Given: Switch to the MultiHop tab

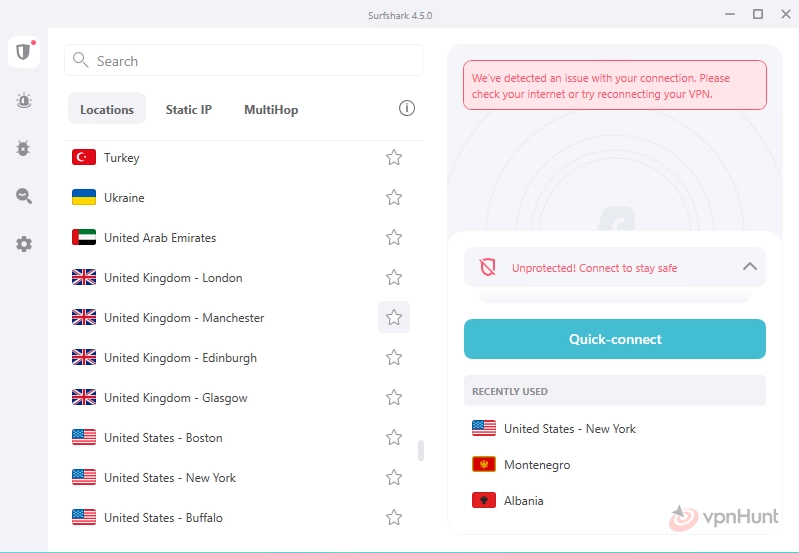Looking at the screenshot, I should [x=271, y=109].
